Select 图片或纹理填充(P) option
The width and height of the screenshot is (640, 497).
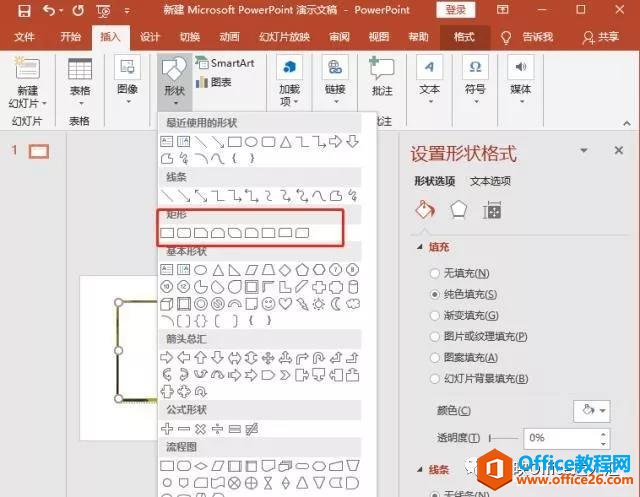click(479, 337)
